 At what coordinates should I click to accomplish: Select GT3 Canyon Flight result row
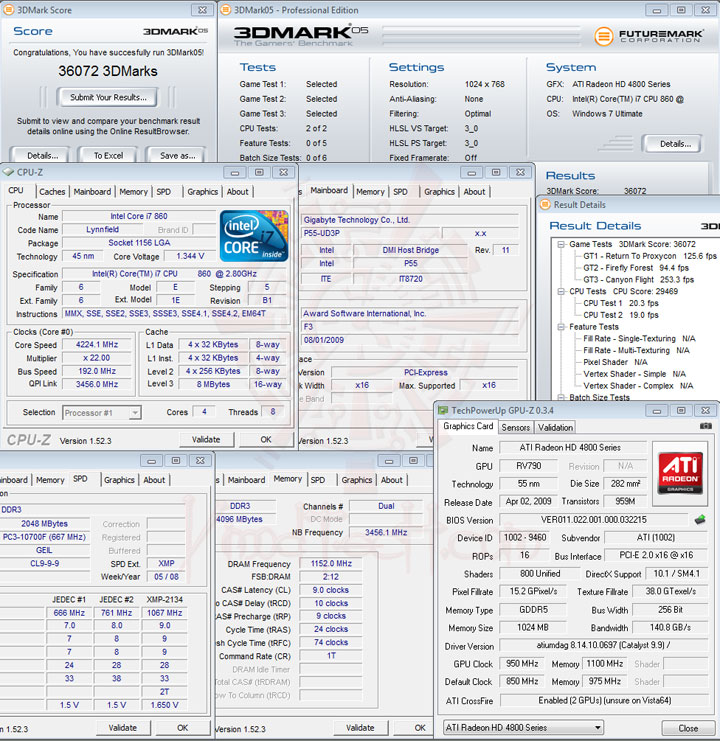(x=638, y=280)
